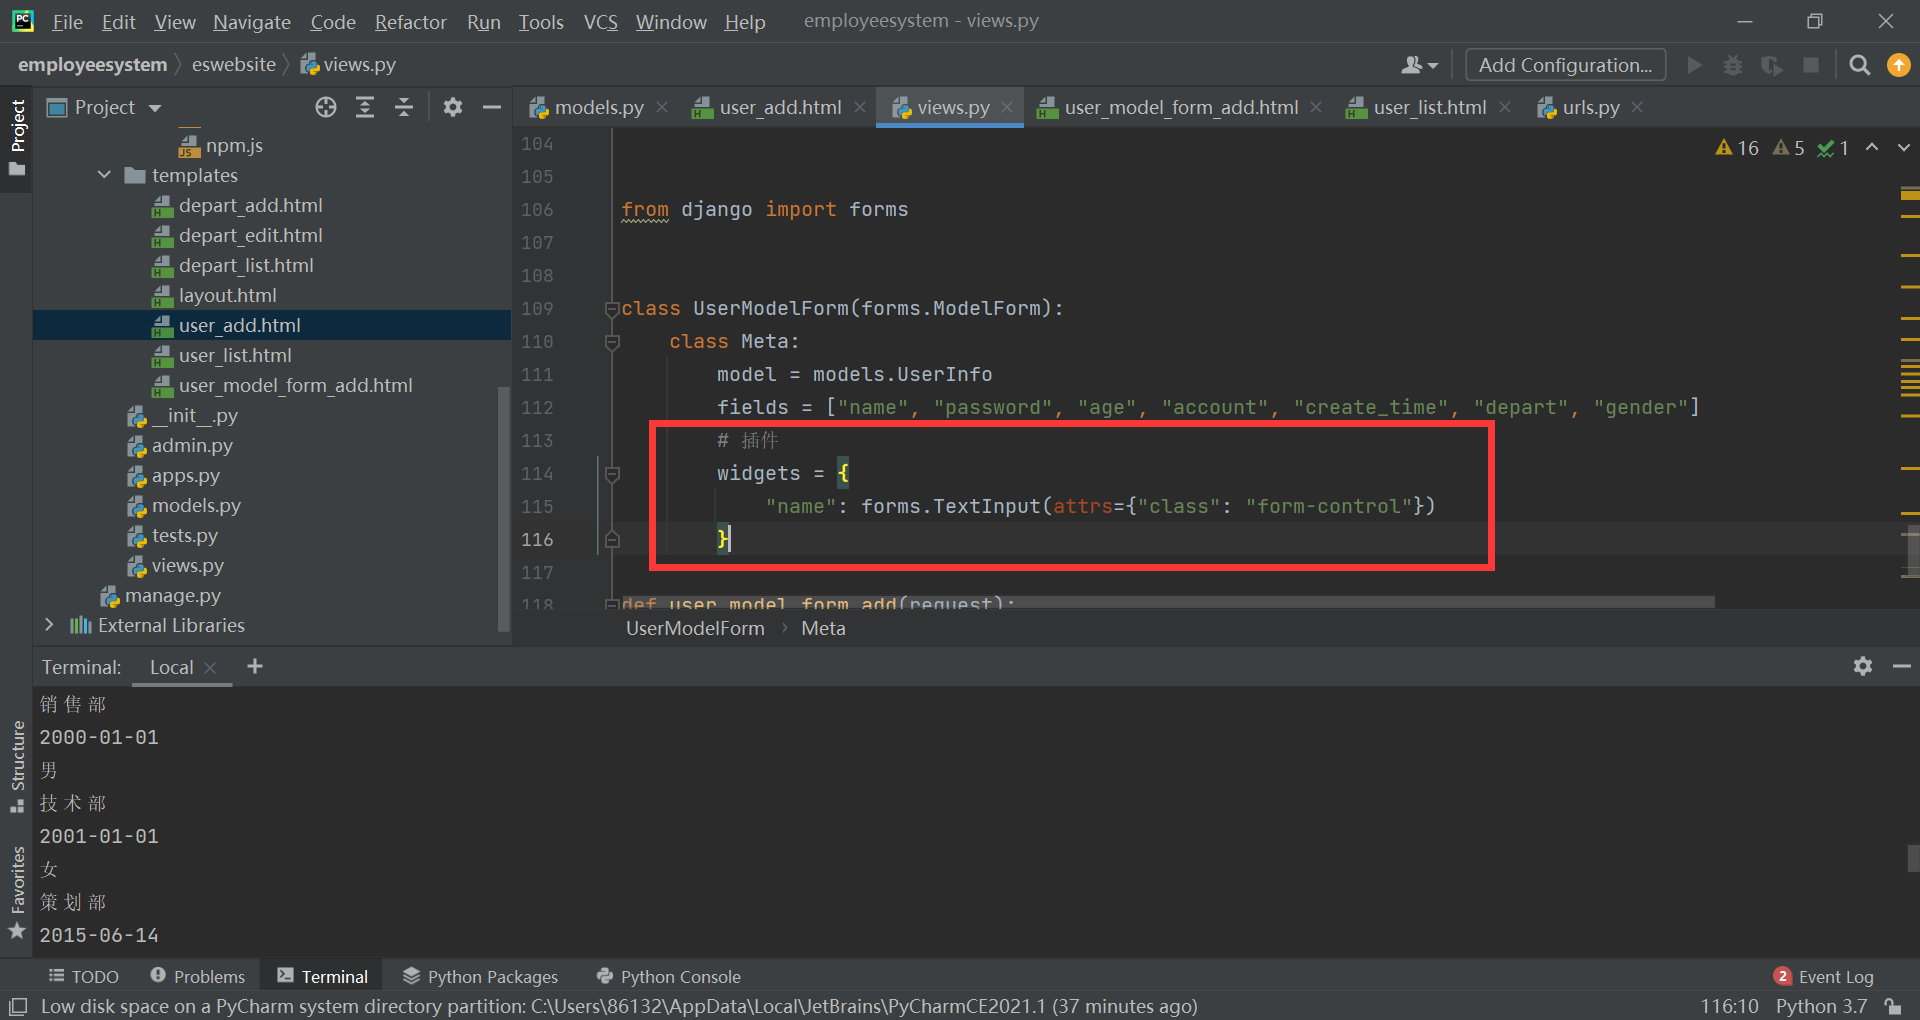Screen dimensions: 1920x1020
Task: Click the 1 typo indicator
Action: click(x=1833, y=148)
